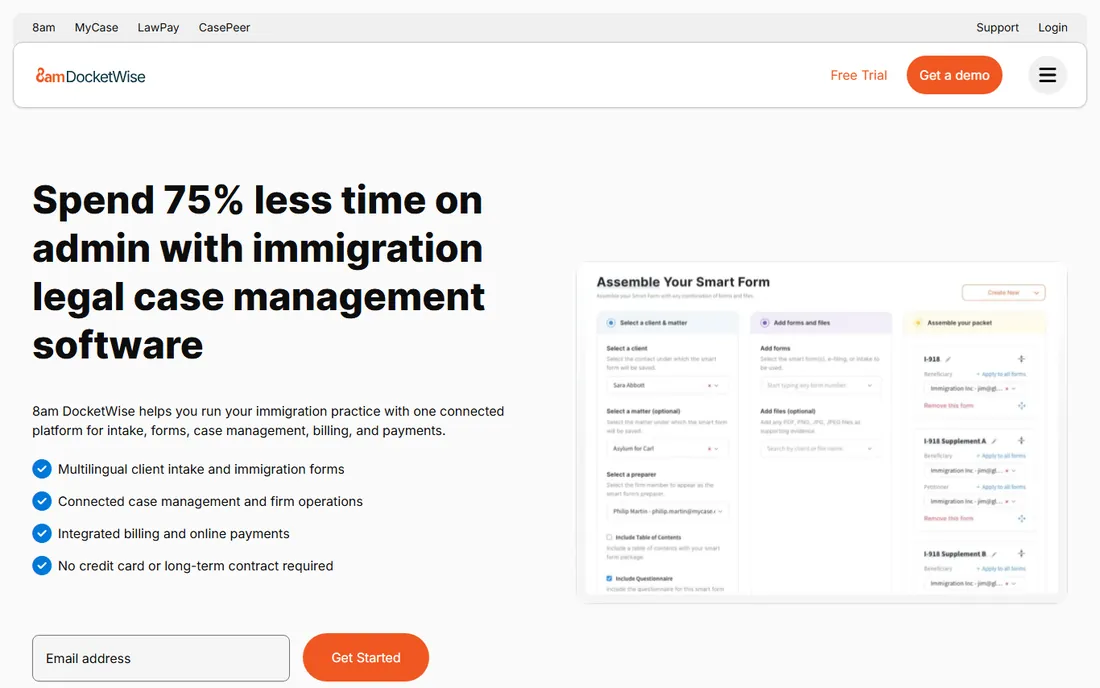Open the hamburger menu icon
Screen dimensions: 1100x688
(1047, 75)
